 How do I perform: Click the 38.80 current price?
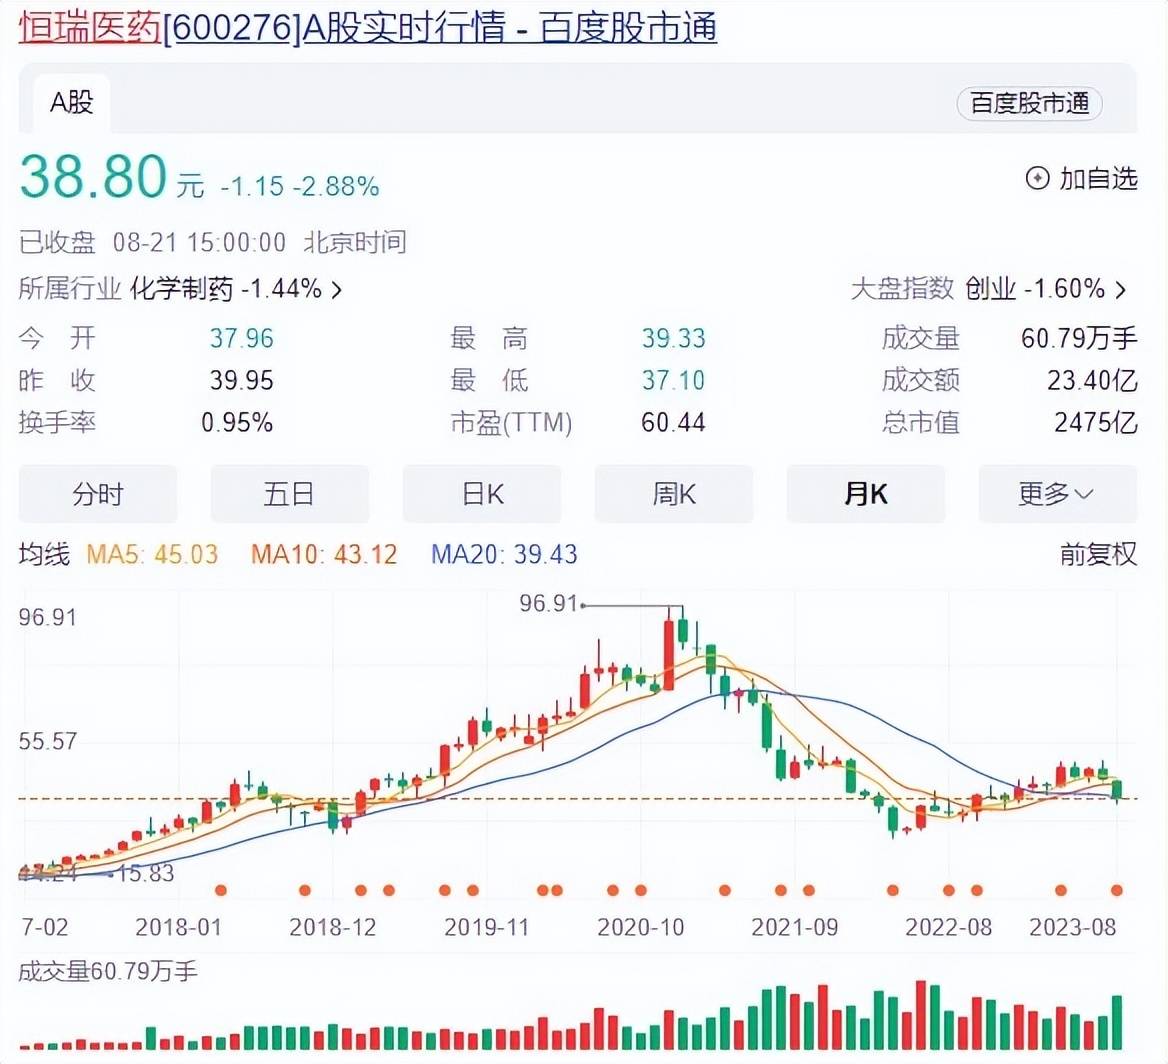[x=93, y=177]
